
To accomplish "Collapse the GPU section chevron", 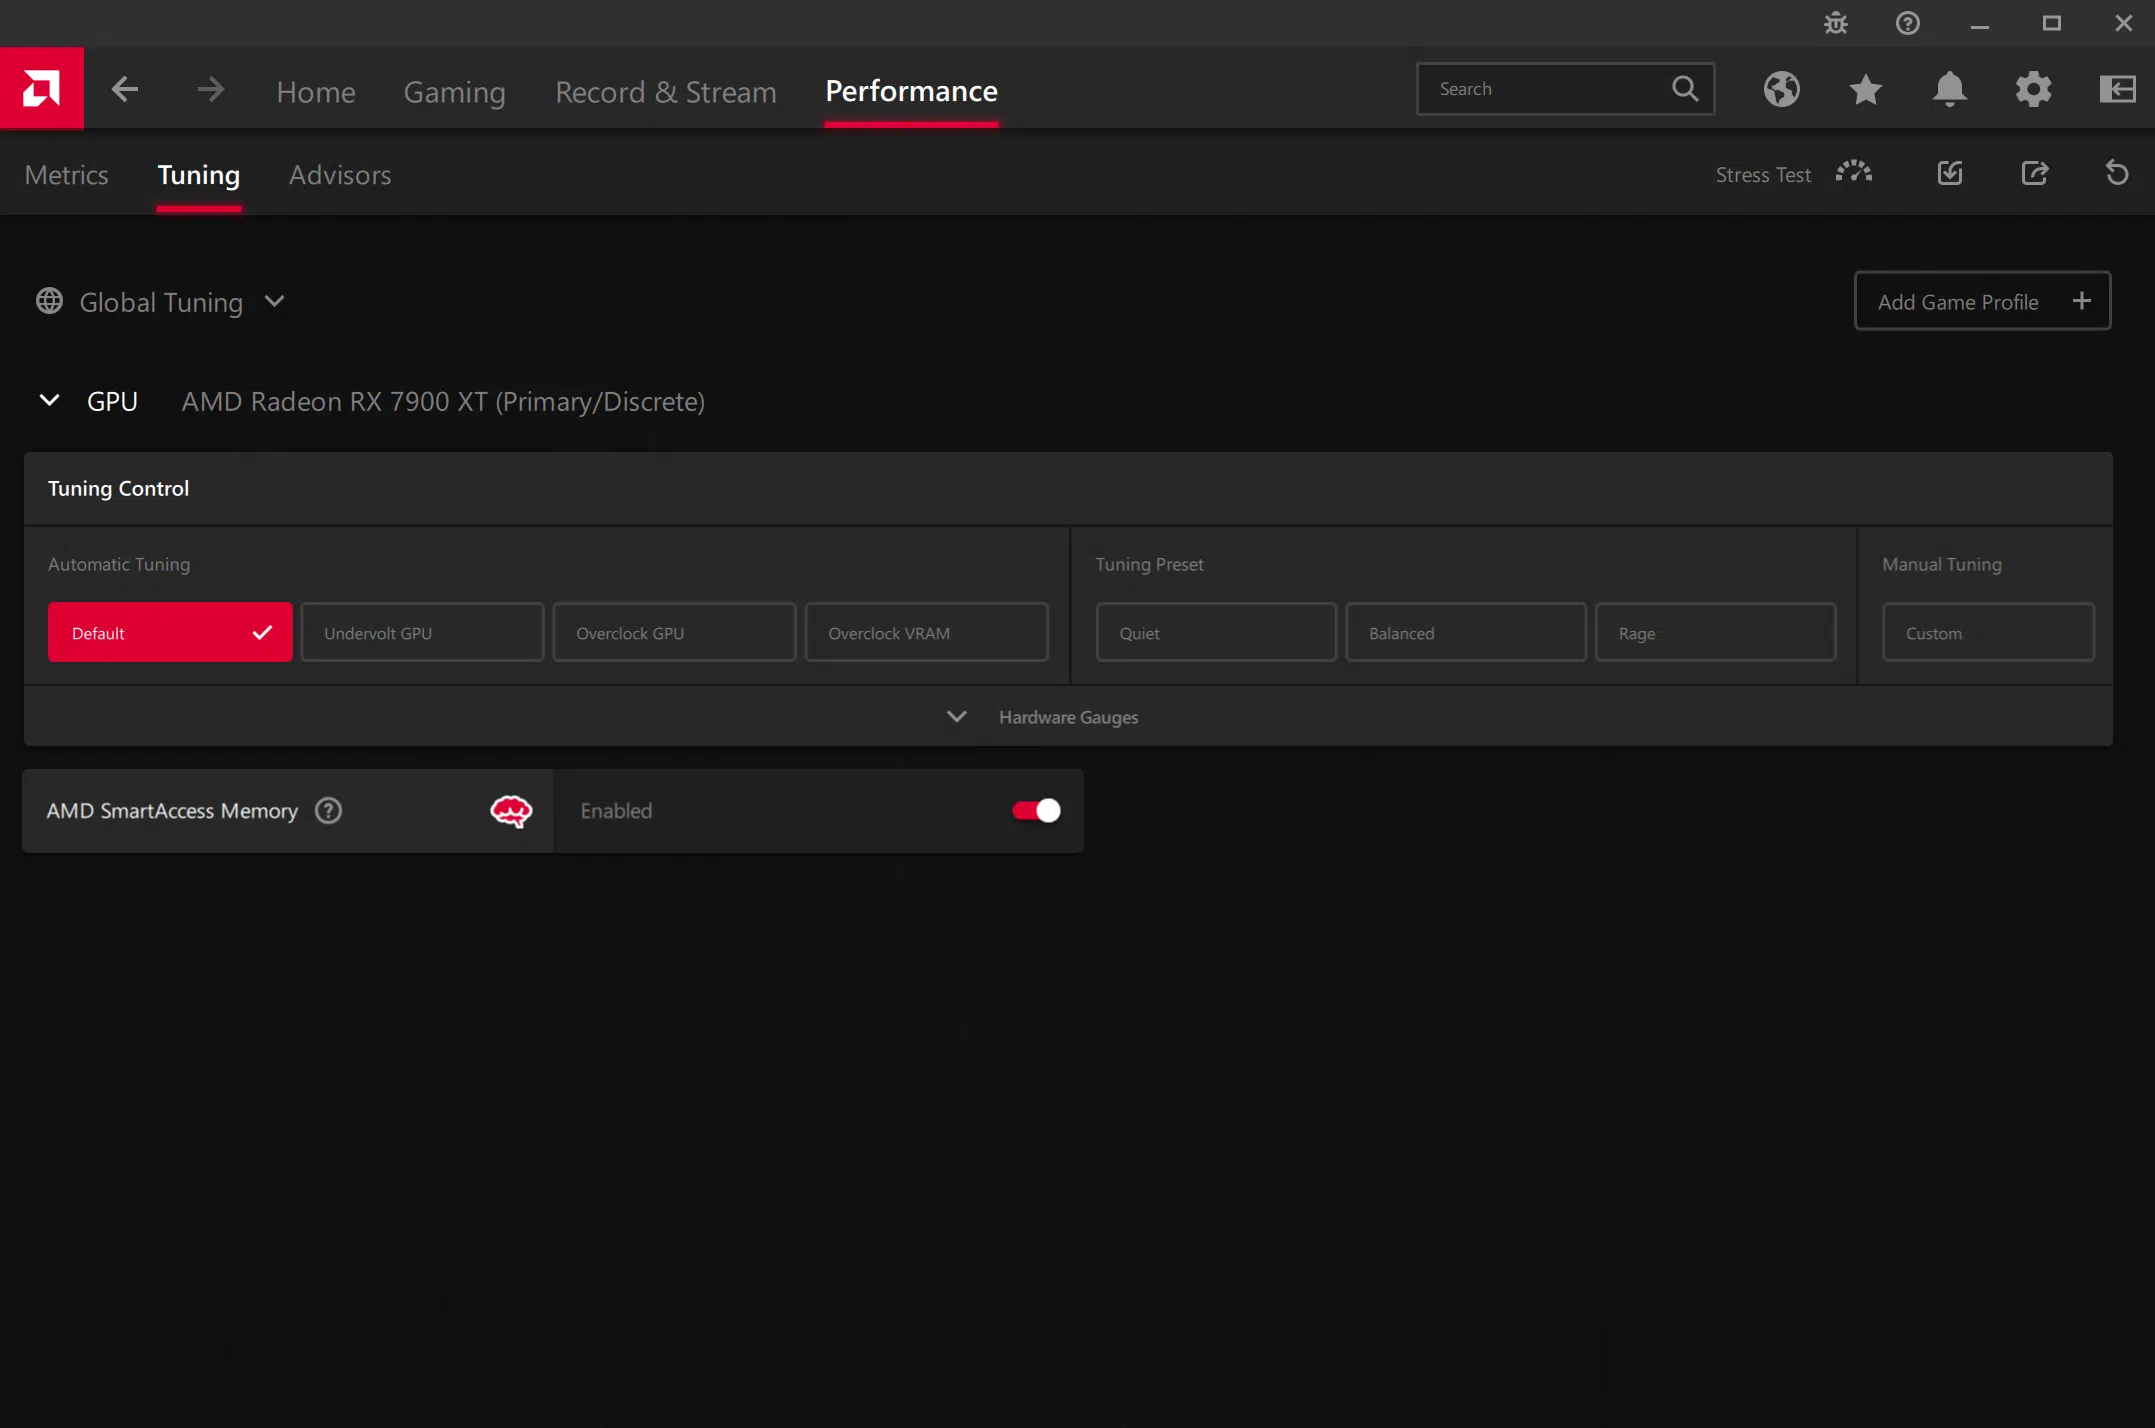I will [x=49, y=401].
